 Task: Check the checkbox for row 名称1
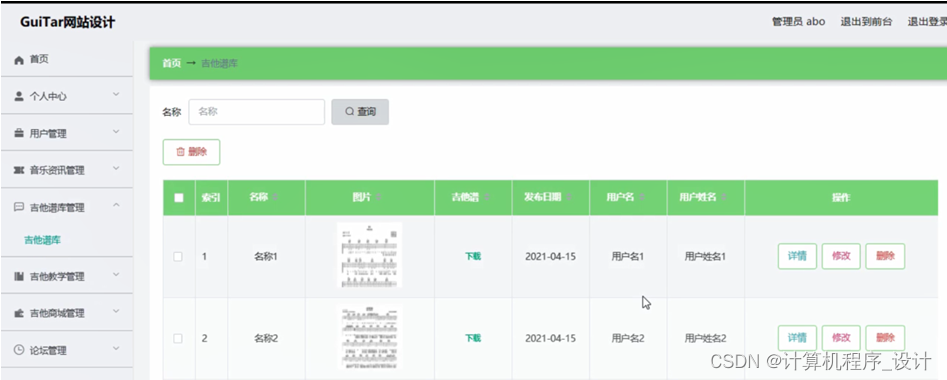178,257
